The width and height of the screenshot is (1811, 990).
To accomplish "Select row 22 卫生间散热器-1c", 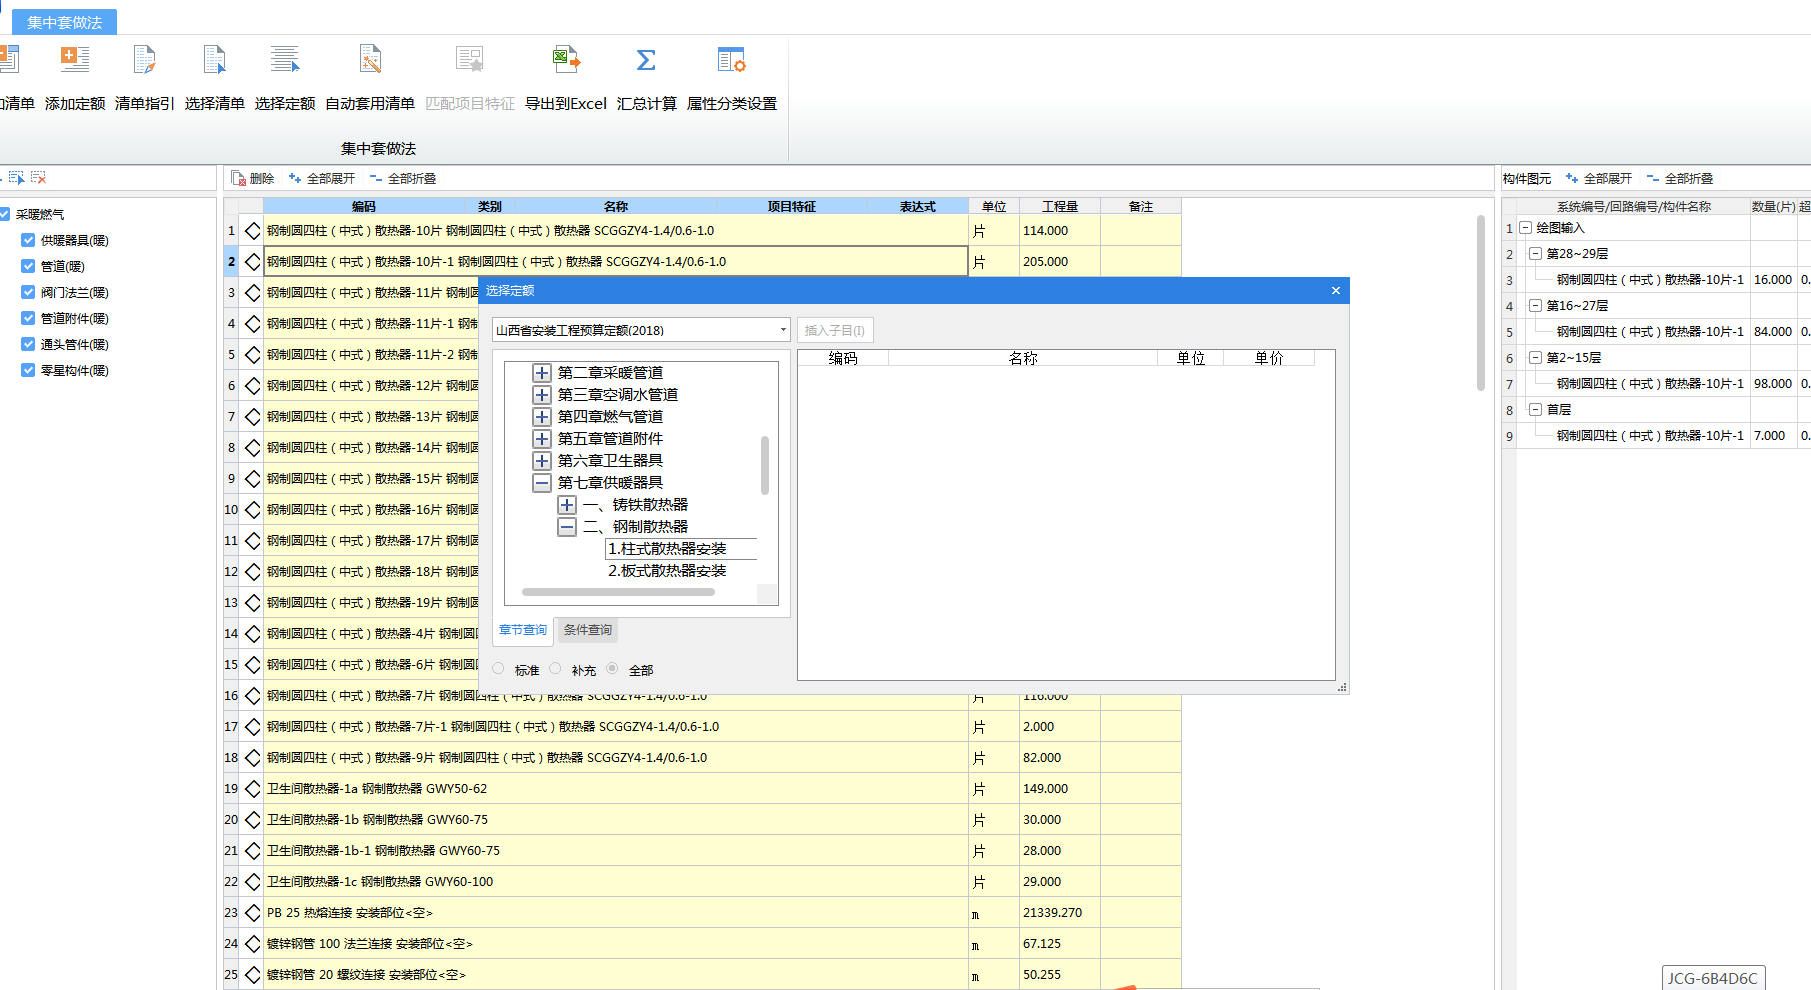I will click(615, 882).
